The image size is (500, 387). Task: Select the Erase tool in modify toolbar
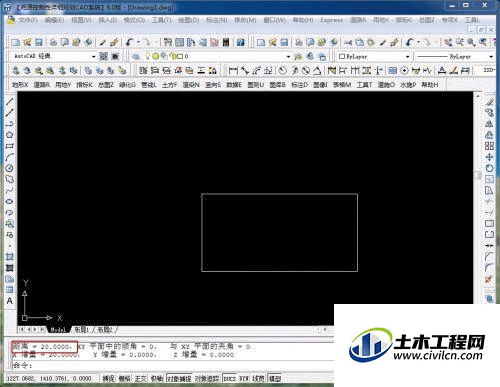489,102
